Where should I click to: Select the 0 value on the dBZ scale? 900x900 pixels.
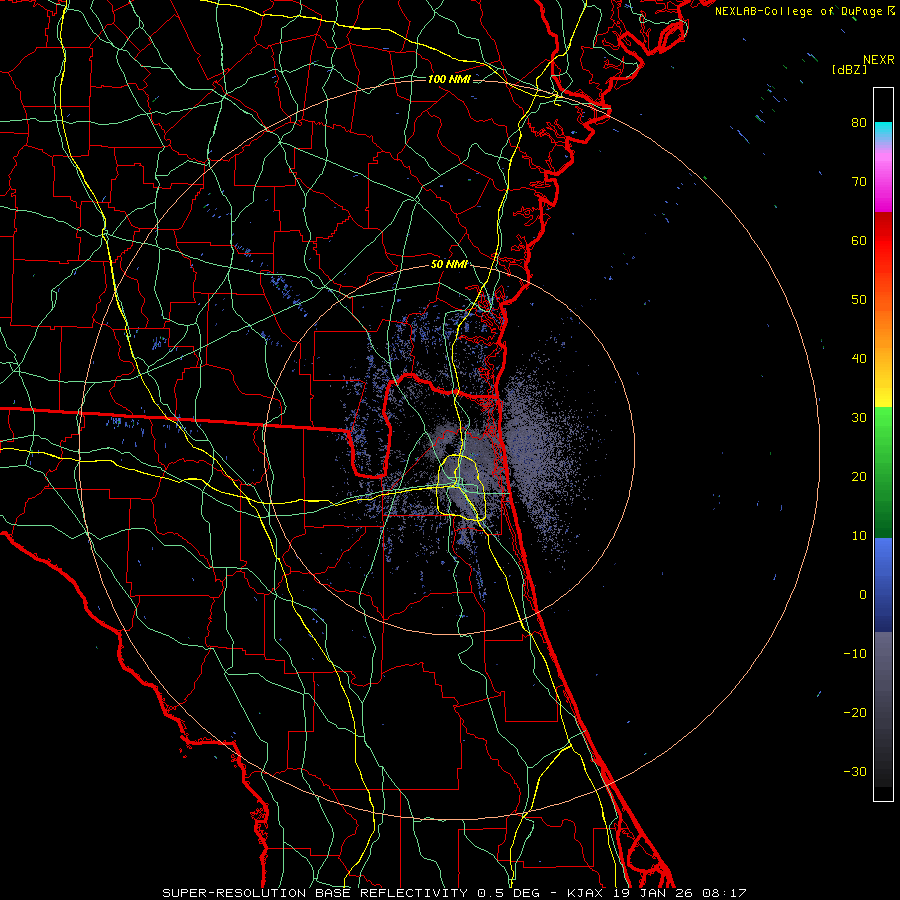[863, 595]
